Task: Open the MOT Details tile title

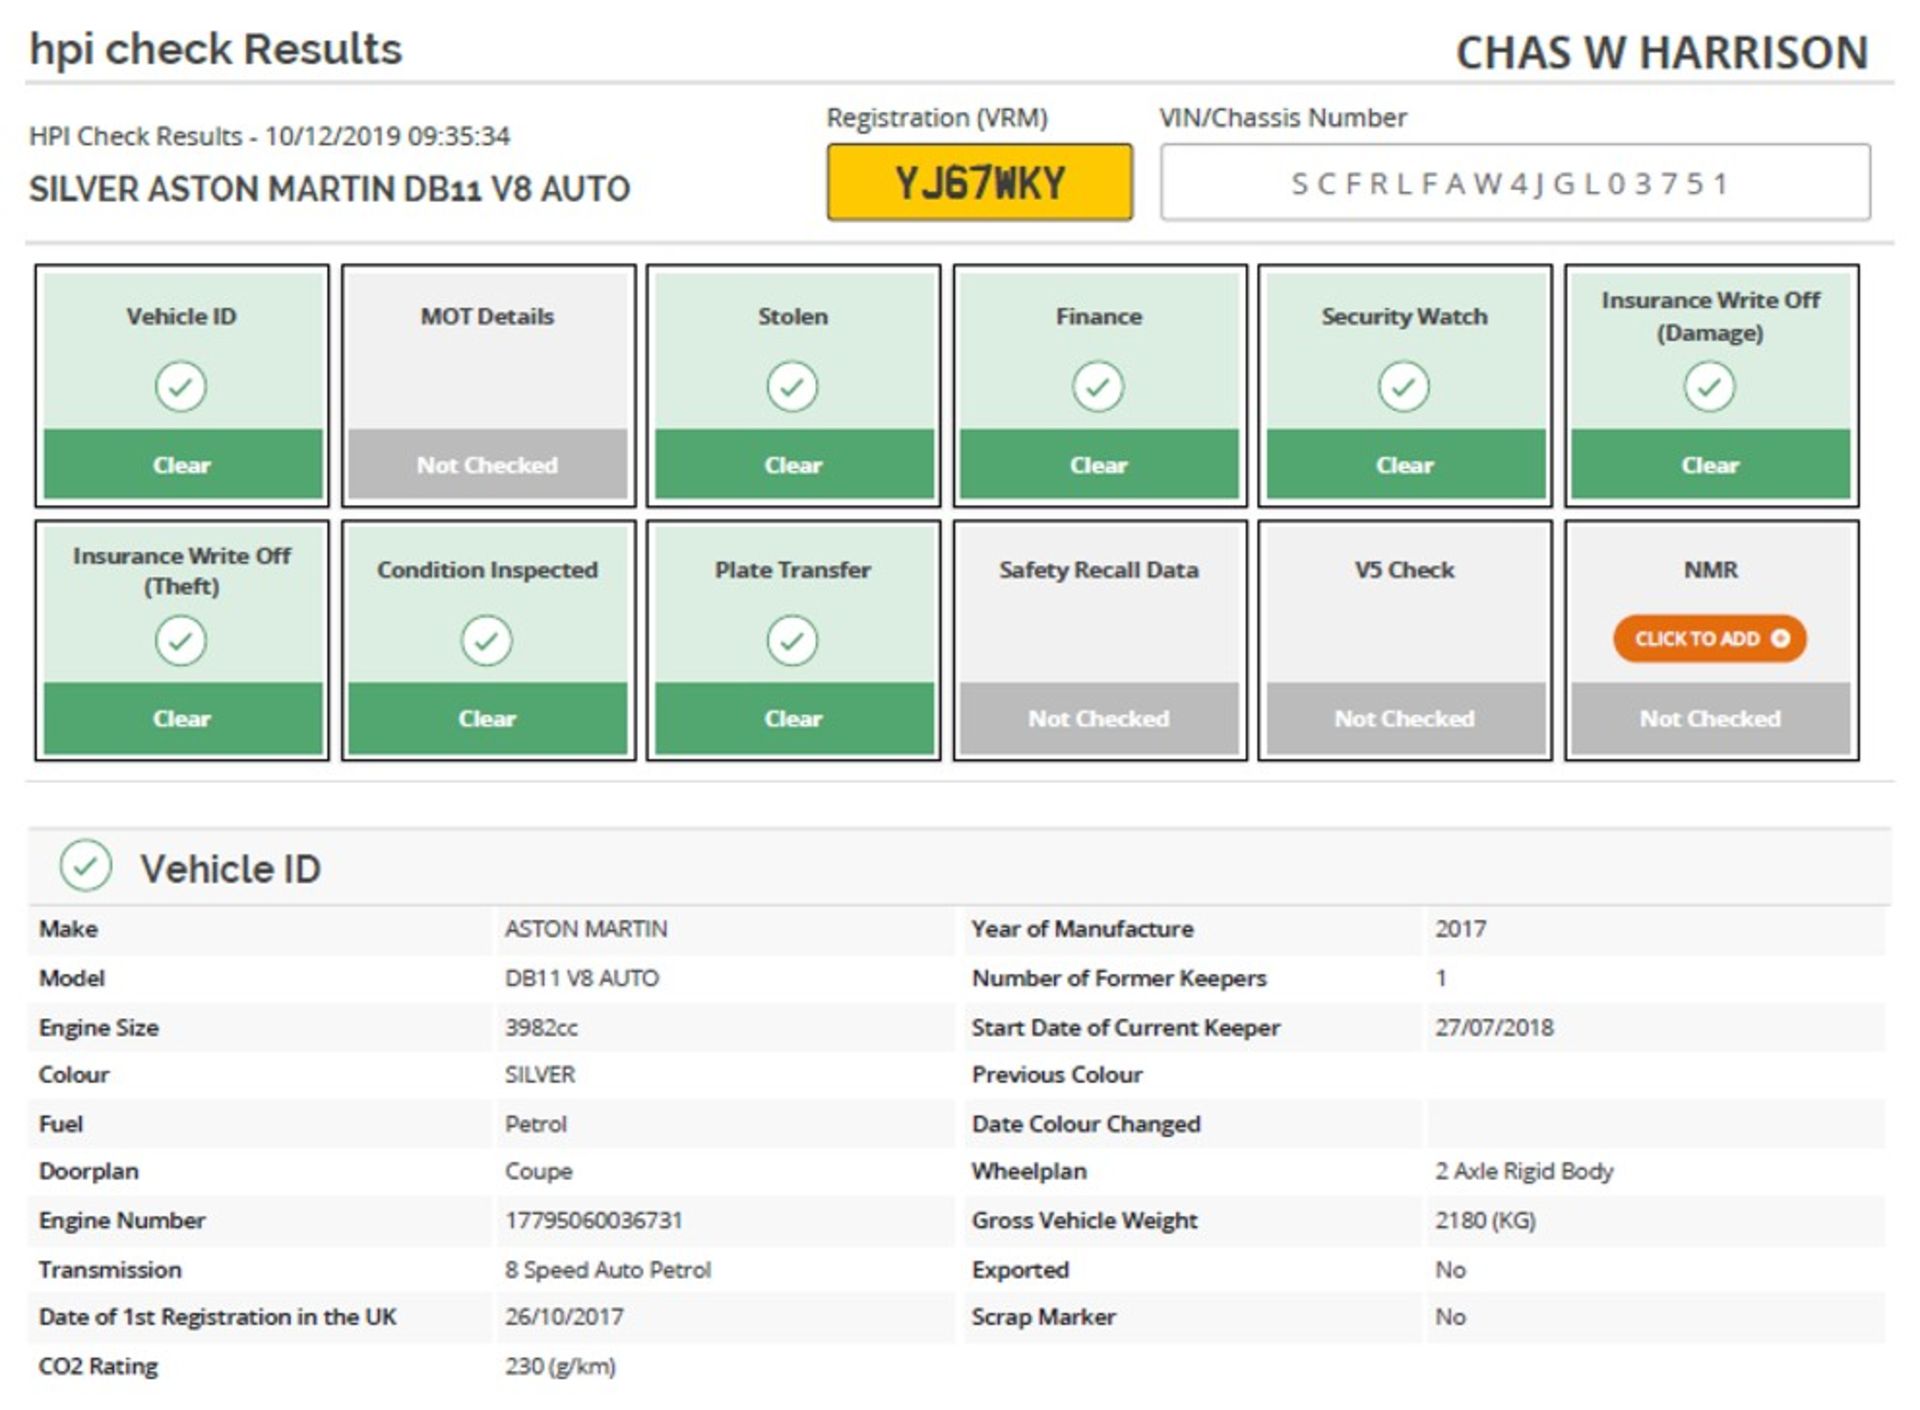Action: (487, 316)
